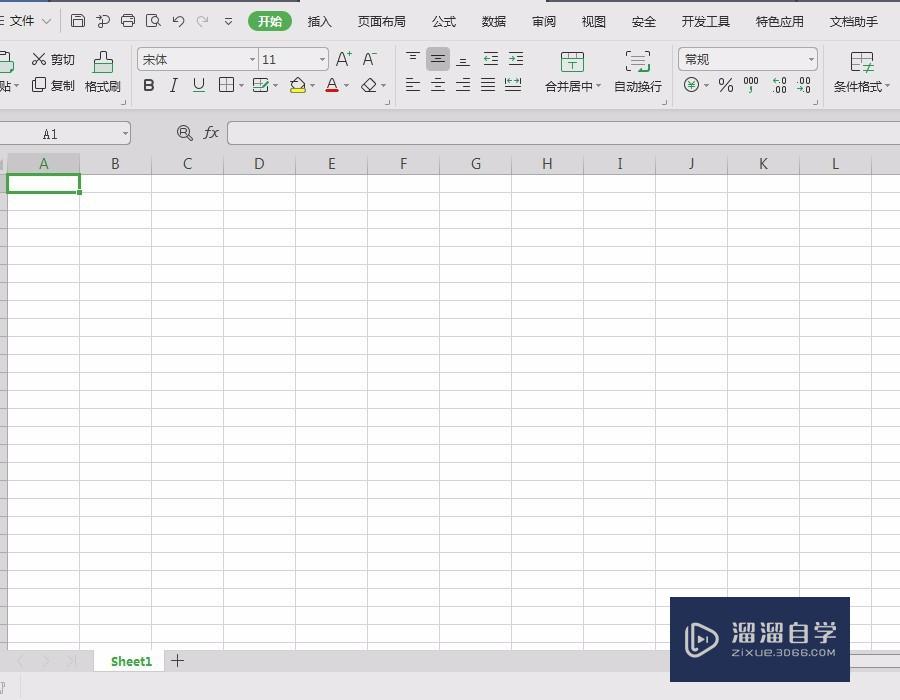Switch to the 公式 tab
This screenshot has height=700, width=900.
click(444, 22)
